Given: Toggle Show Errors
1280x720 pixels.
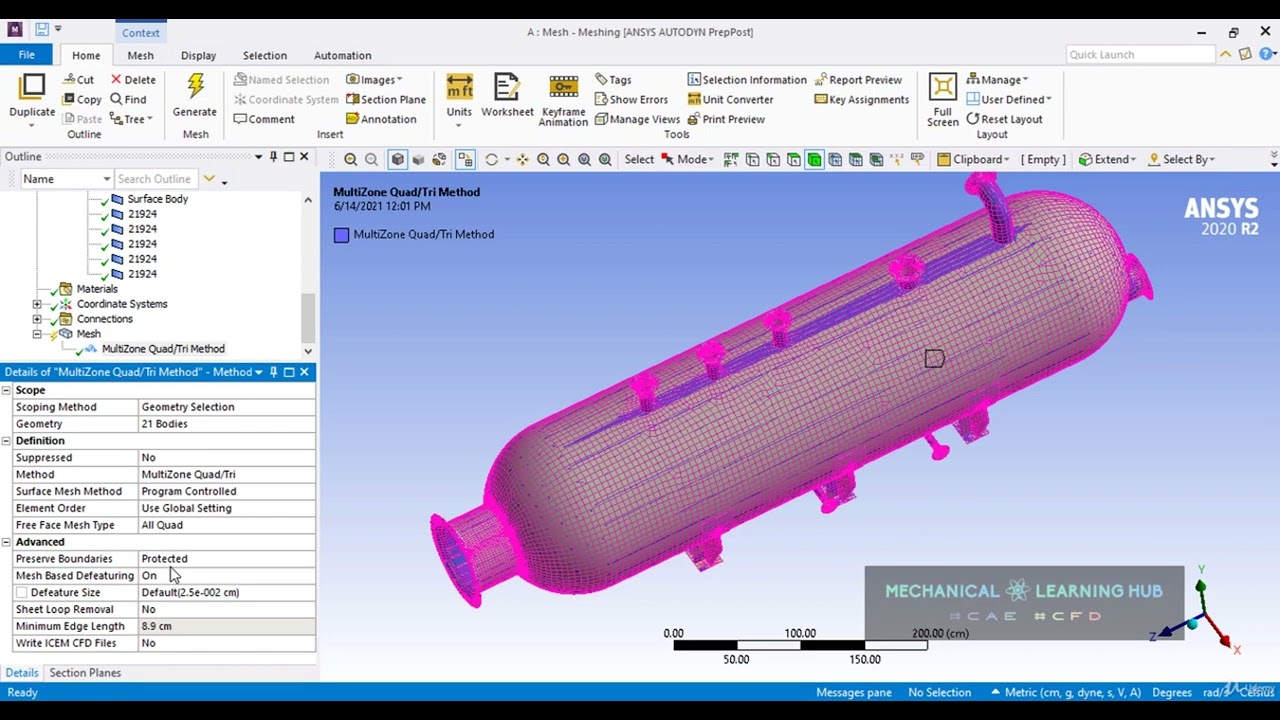Looking at the screenshot, I should click(631, 99).
